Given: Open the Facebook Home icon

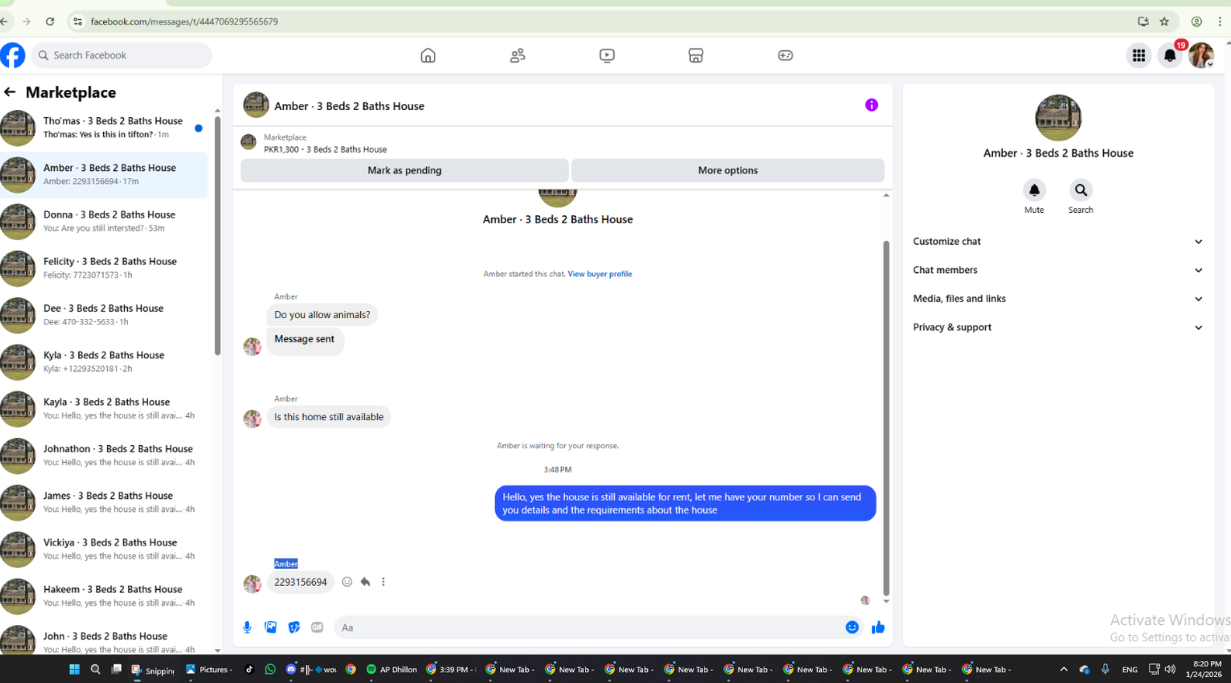Looking at the screenshot, I should click(428, 56).
